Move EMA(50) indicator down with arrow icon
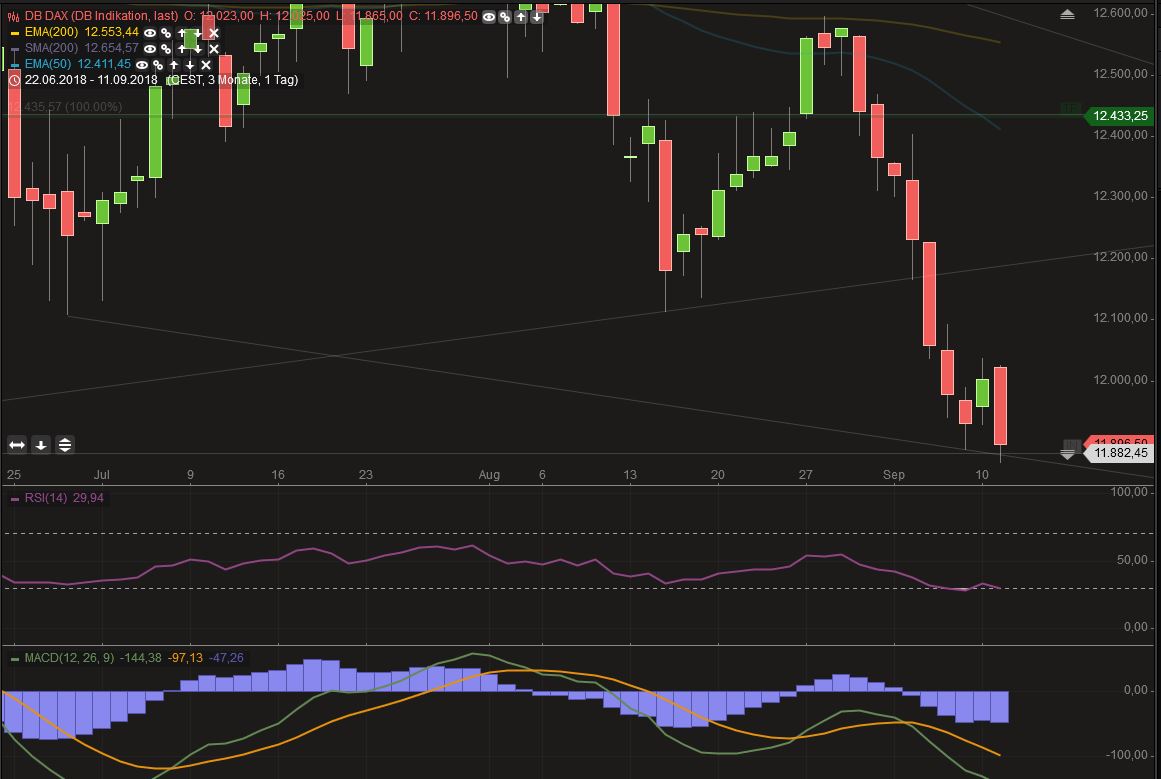This screenshot has width=1161, height=779. pos(189,64)
